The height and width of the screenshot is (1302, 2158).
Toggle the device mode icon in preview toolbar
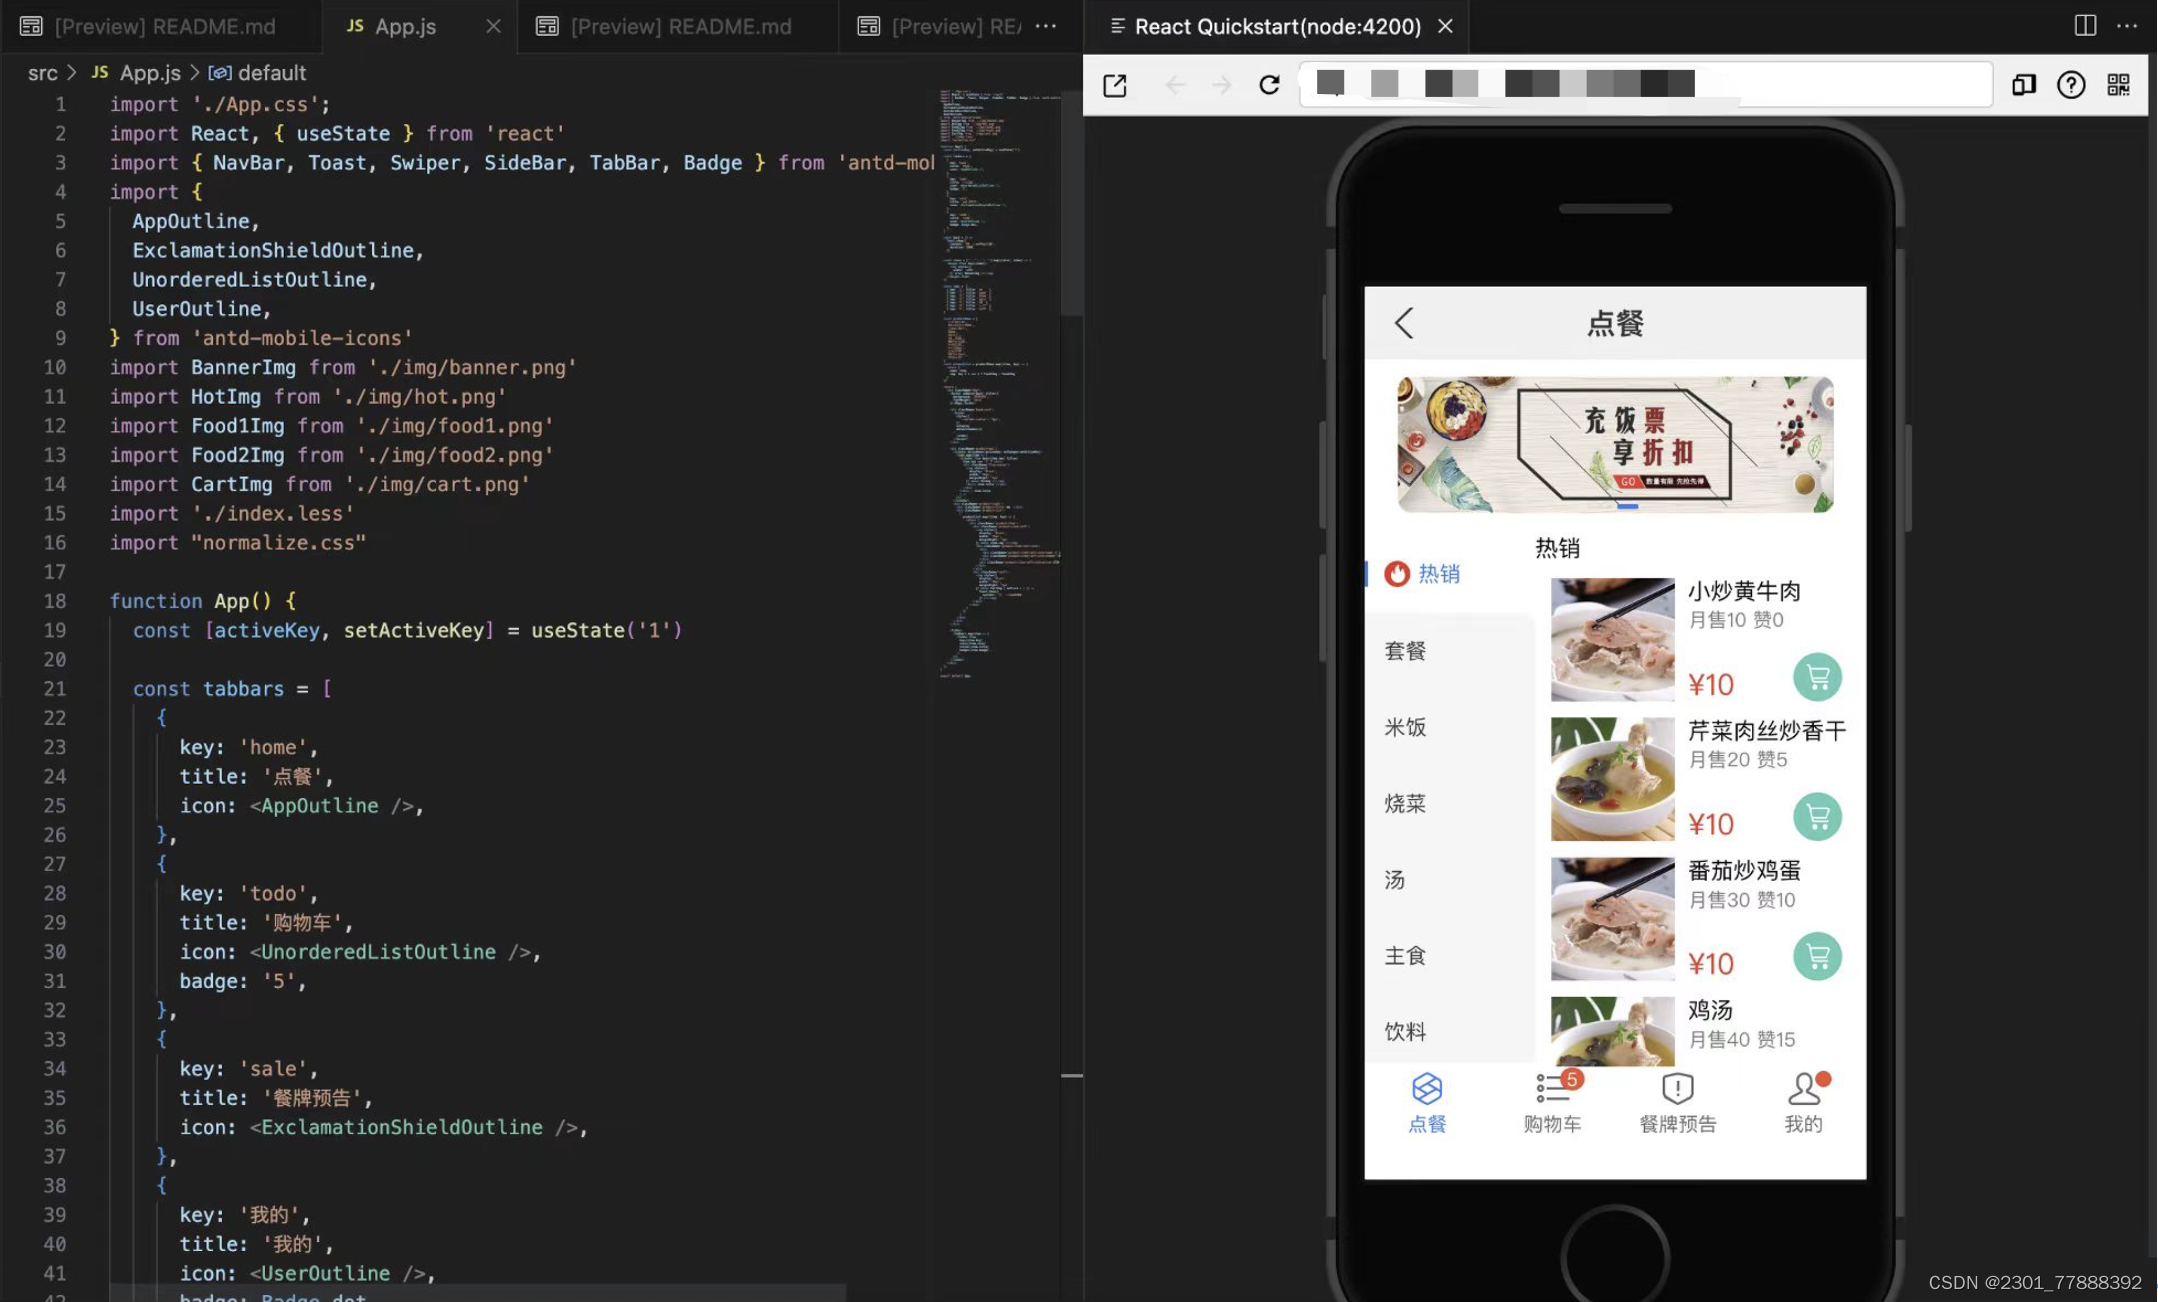(x=2023, y=85)
